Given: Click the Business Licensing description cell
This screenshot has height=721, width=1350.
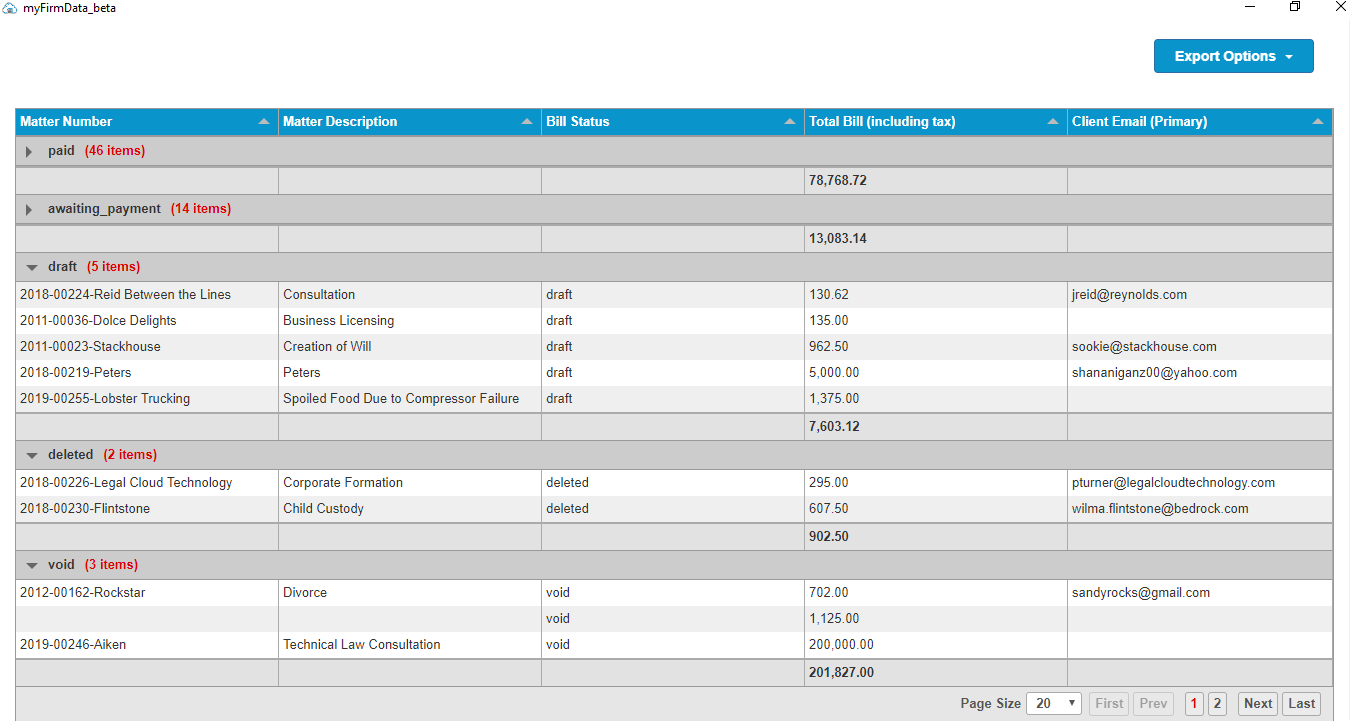Looking at the screenshot, I should [x=339, y=321].
